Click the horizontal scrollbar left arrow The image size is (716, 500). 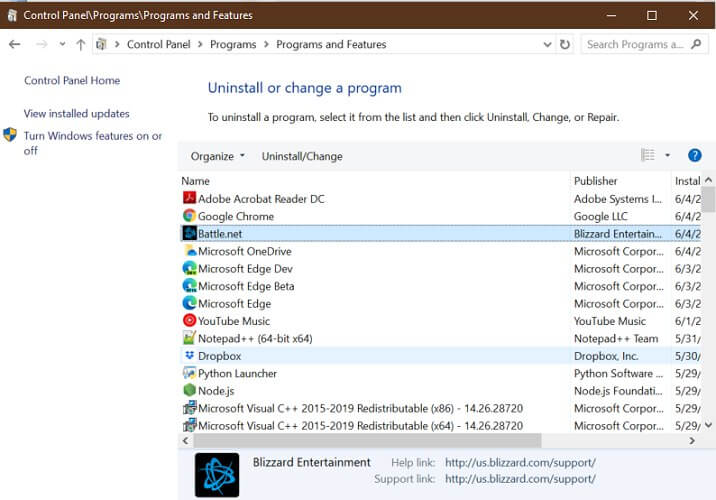pyautogui.click(x=185, y=441)
